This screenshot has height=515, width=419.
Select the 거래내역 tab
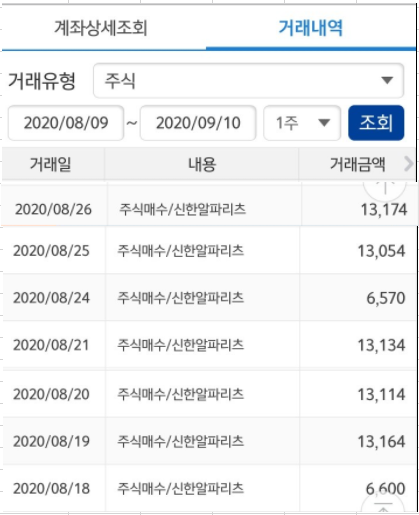click(311, 28)
